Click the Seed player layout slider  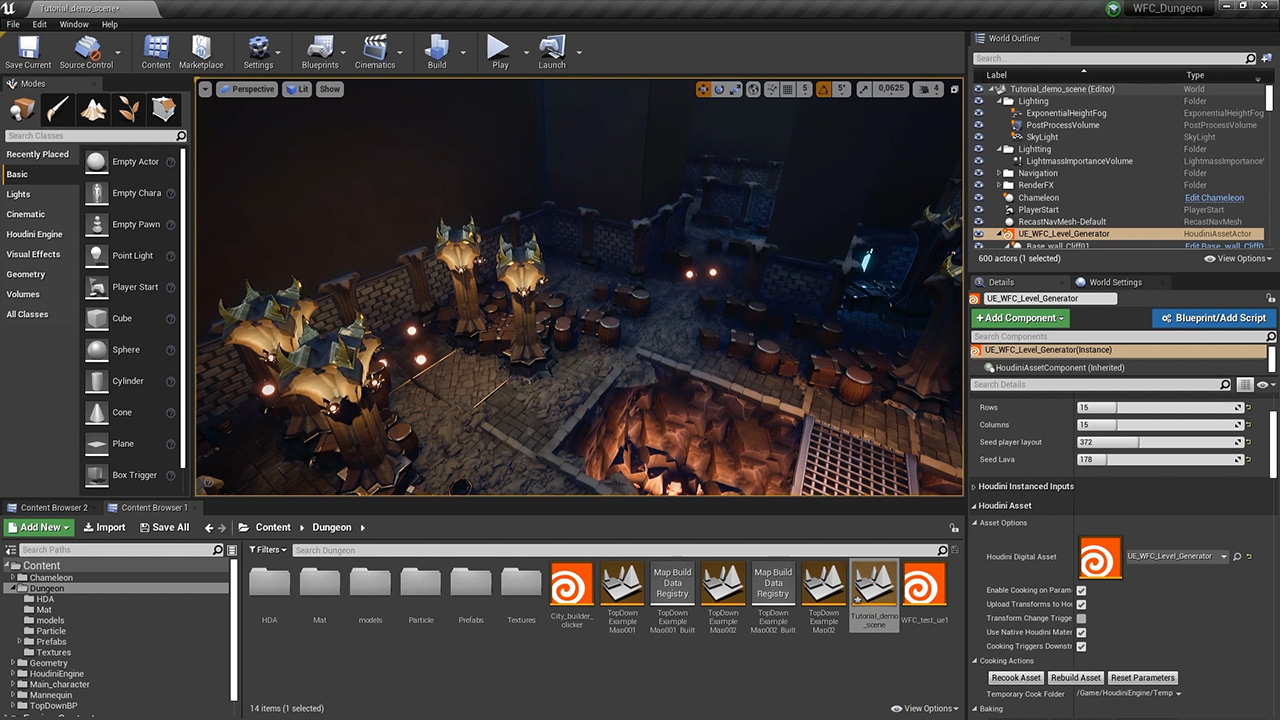tap(1159, 442)
